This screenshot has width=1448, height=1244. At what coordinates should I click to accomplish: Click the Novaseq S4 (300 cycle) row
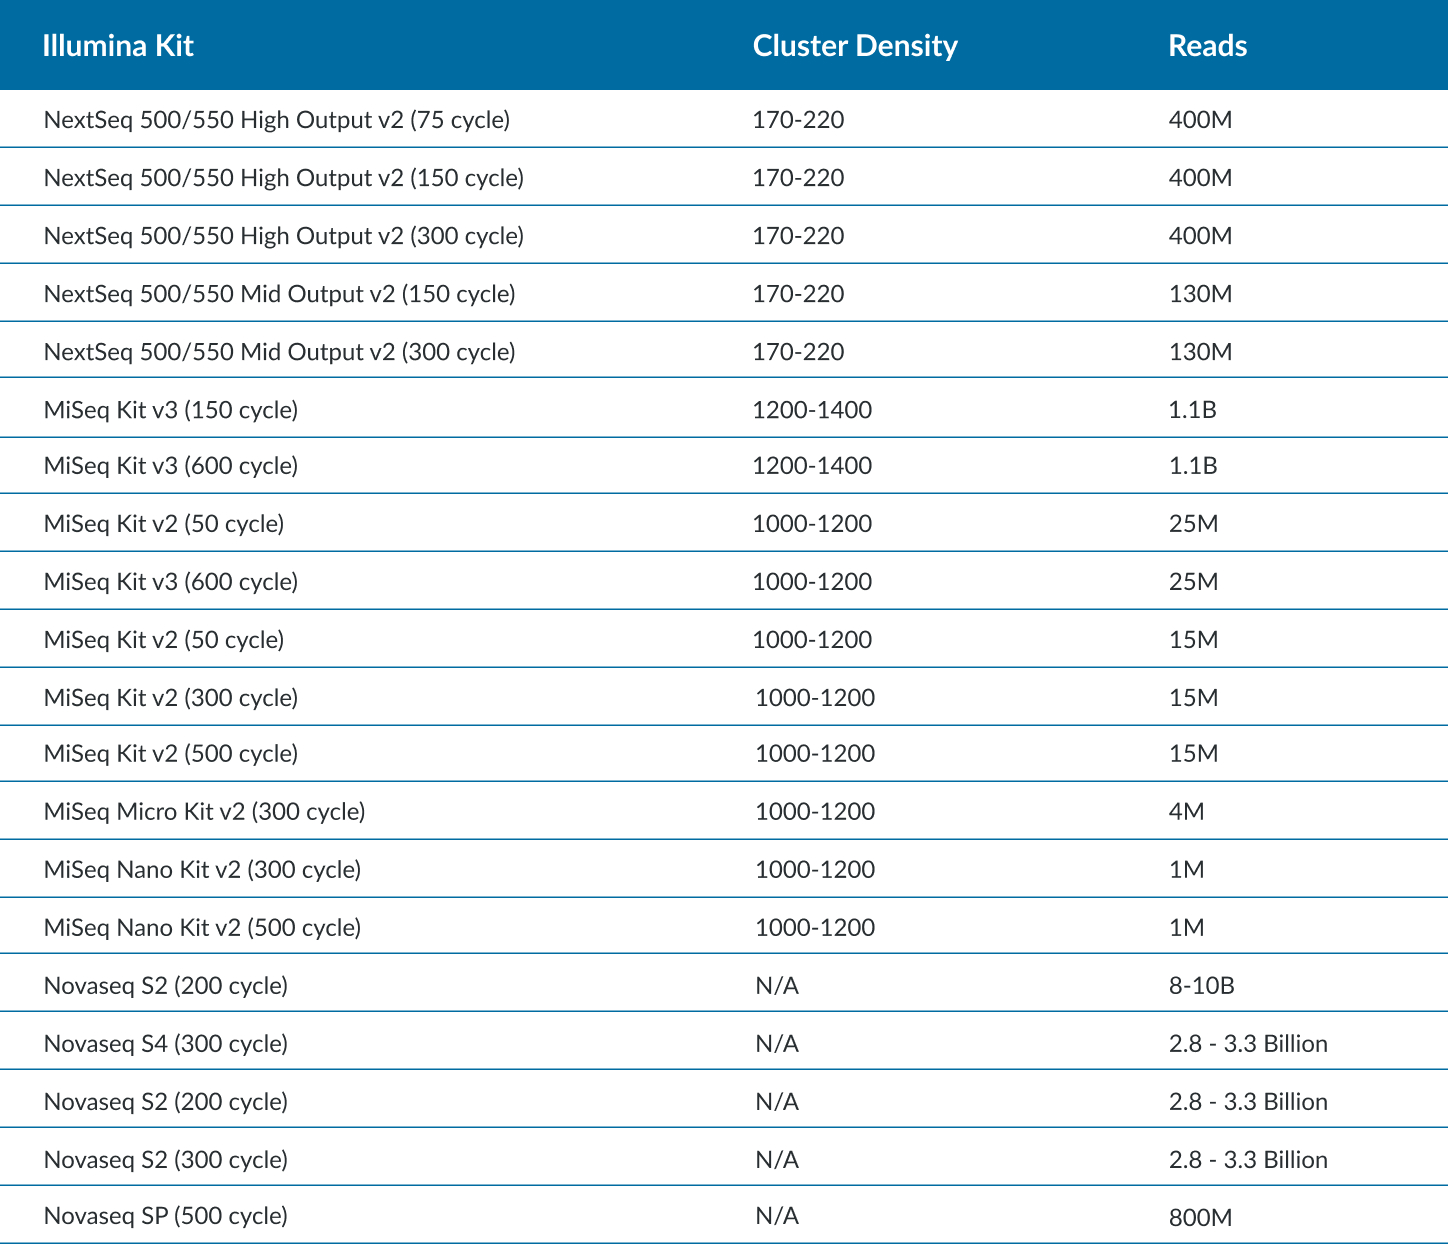pos(166,1044)
